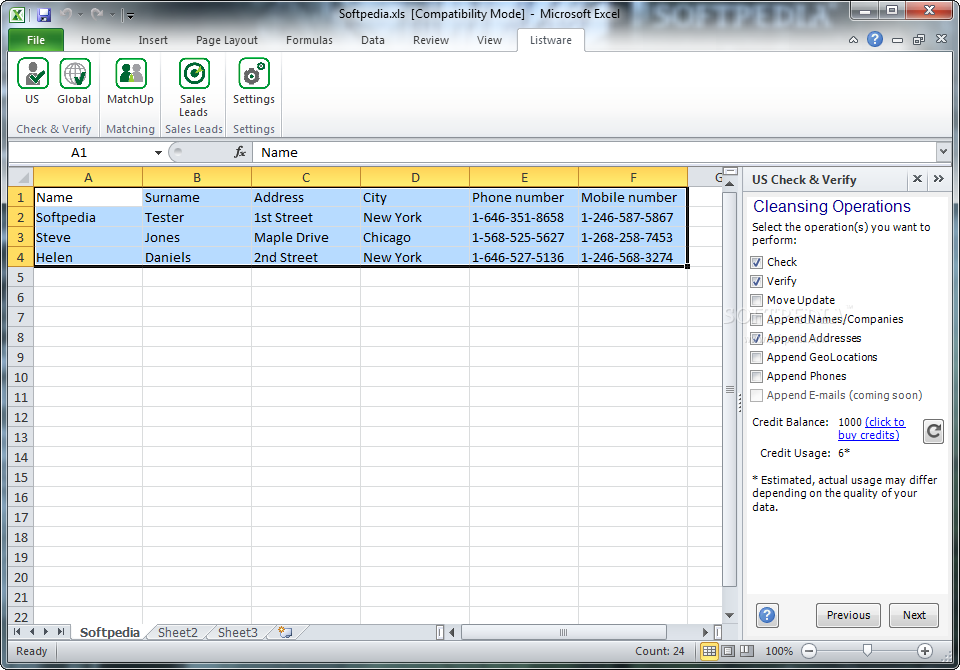Click the vertical scrollbar down arrow
The height and width of the screenshot is (670, 960).
click(x=729, y=615)
